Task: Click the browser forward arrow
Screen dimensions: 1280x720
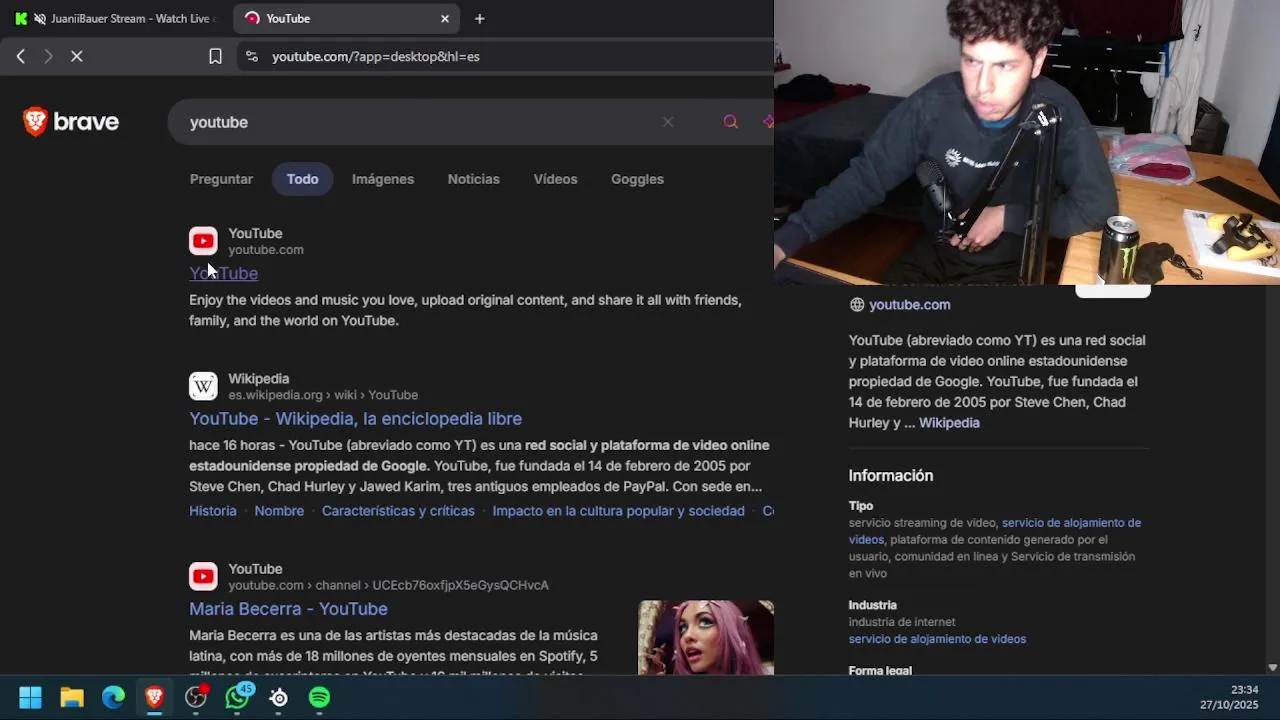Action: pos(48,57)
